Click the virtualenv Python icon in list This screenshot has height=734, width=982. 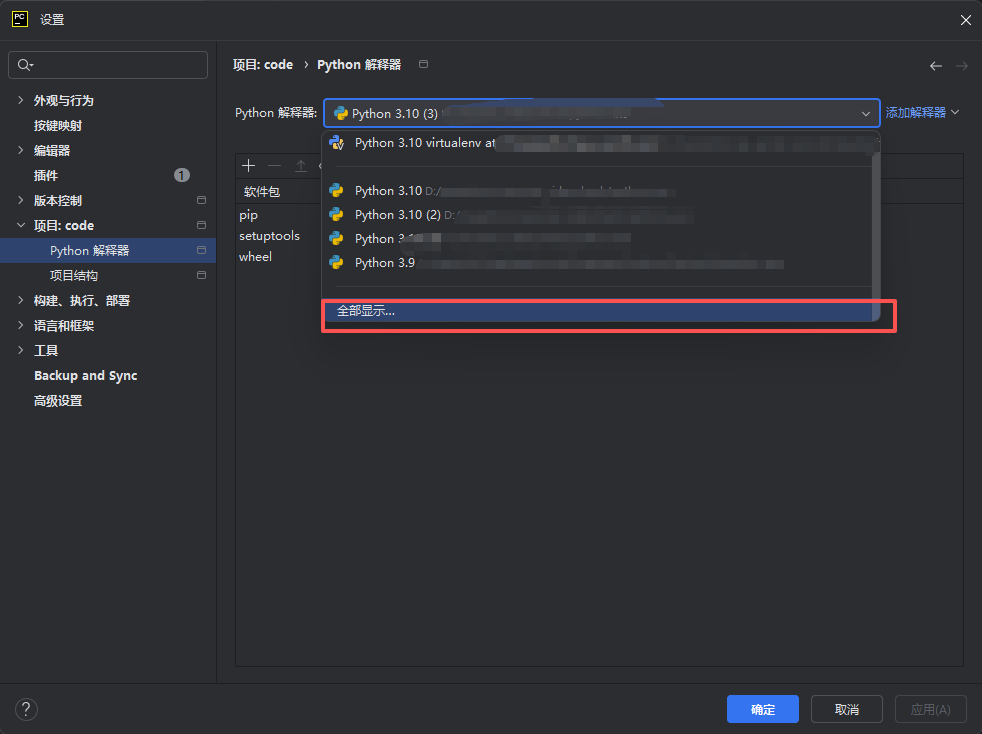[x=337, y=143]
